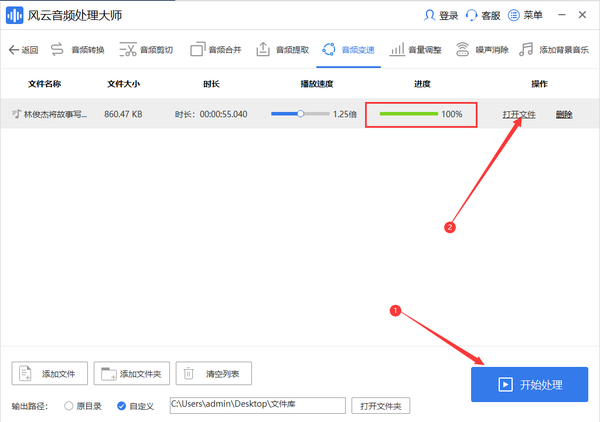Screen dimensions: 600x422
Task: Click the scissors icon for 音频剪切
Action: (x=128, y=49)
